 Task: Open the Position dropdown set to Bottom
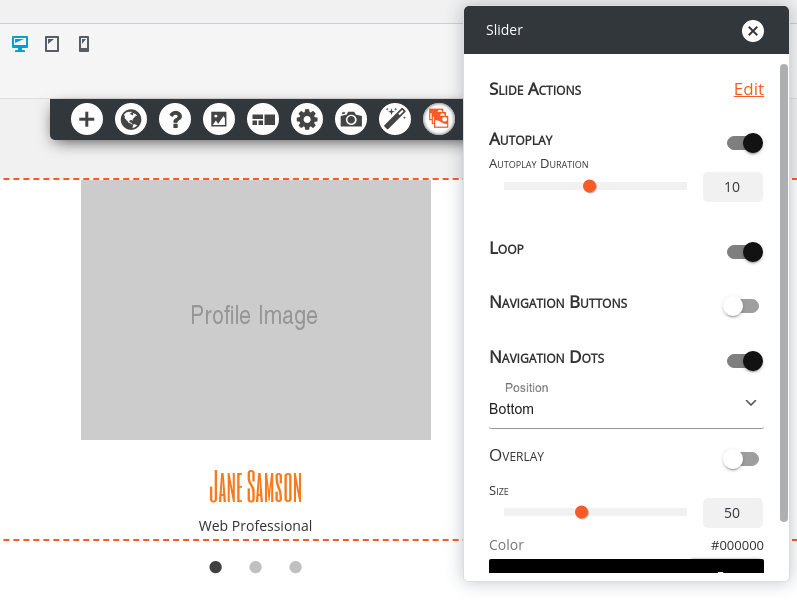point(626,405)
